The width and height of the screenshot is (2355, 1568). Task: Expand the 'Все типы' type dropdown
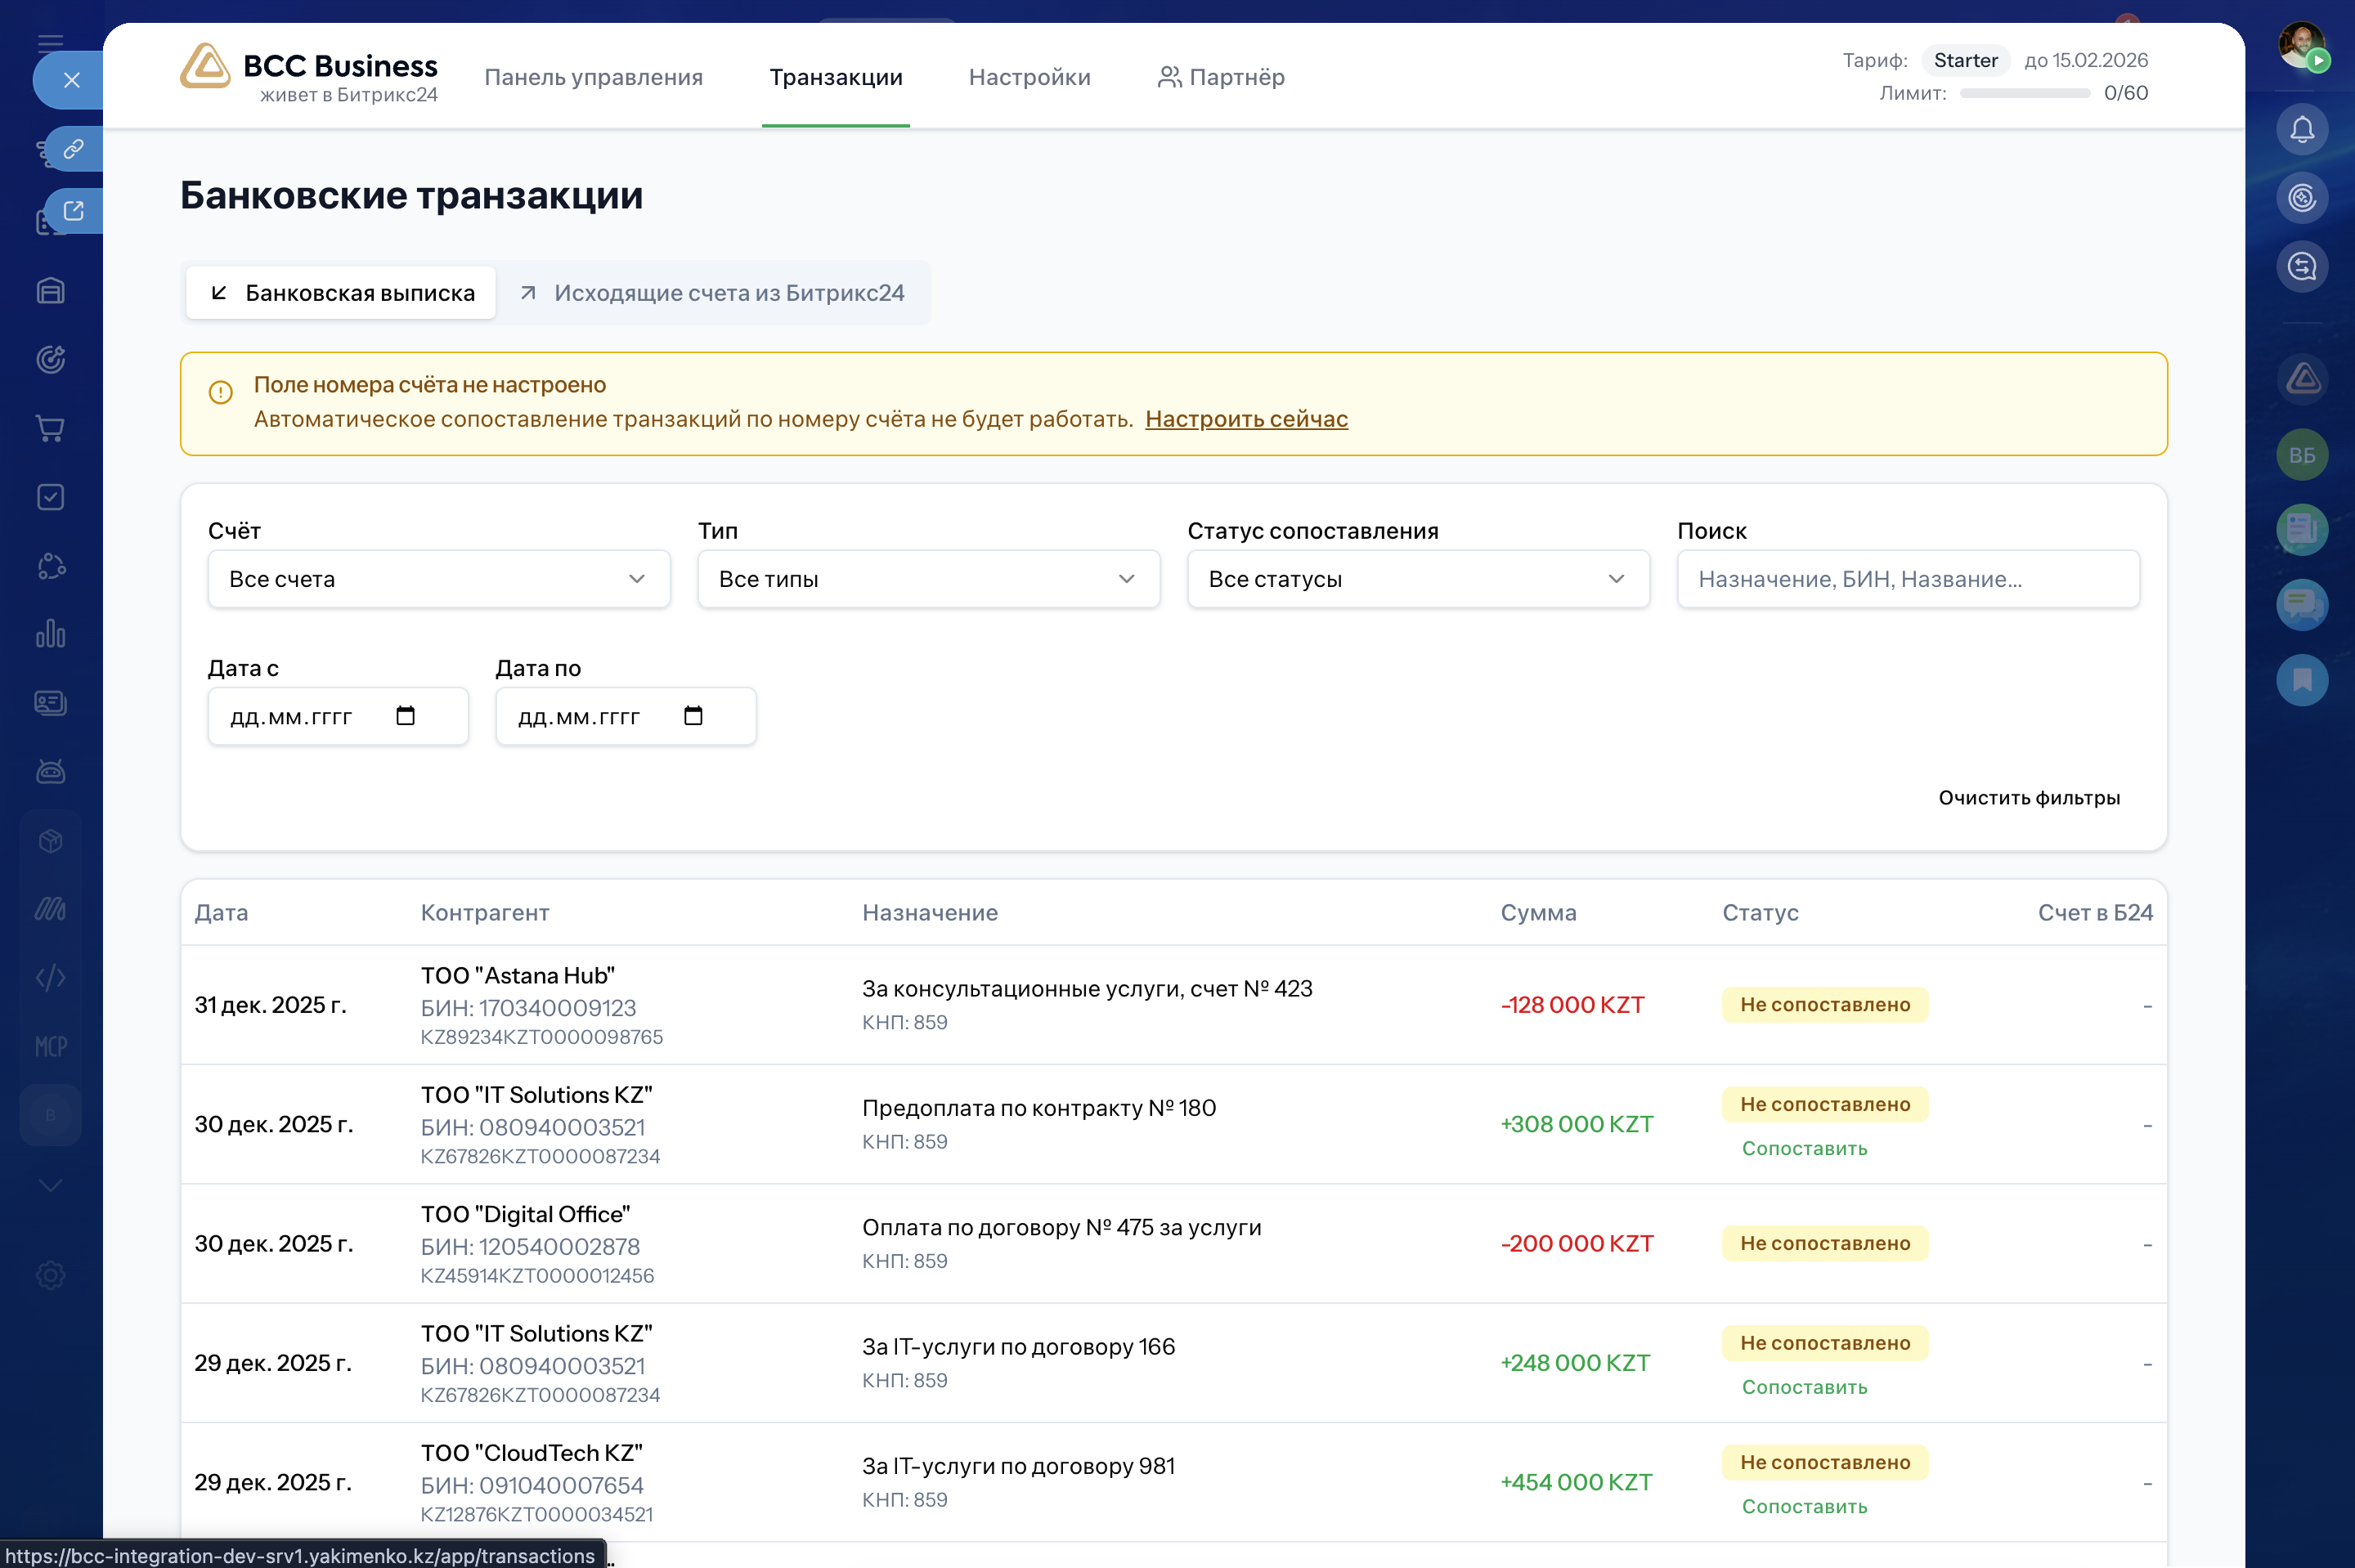click(x=927, y=579)
